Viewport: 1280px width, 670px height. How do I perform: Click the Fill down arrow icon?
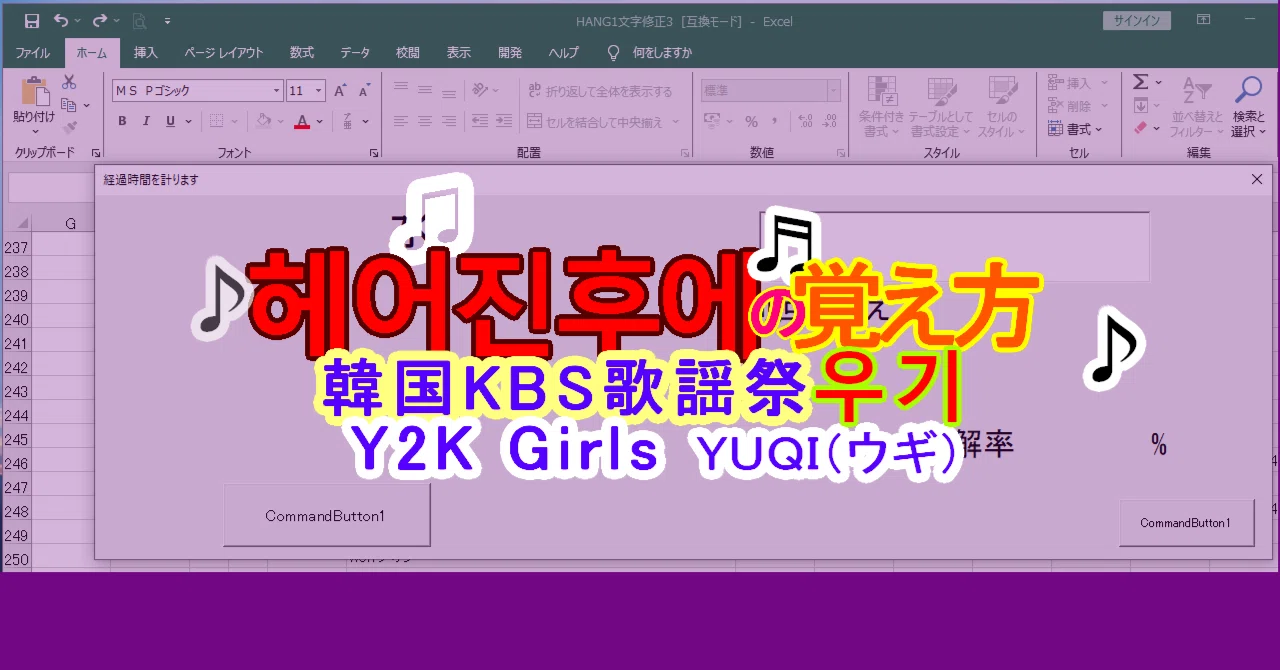click(x=1140, y=105)
